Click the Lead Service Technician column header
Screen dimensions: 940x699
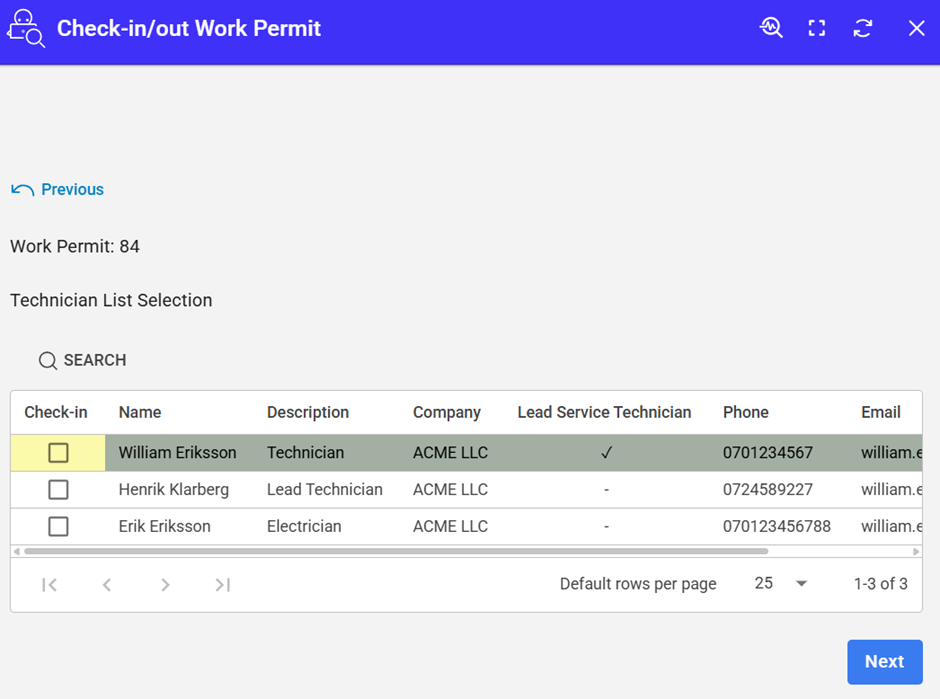(x=604, y=412)
